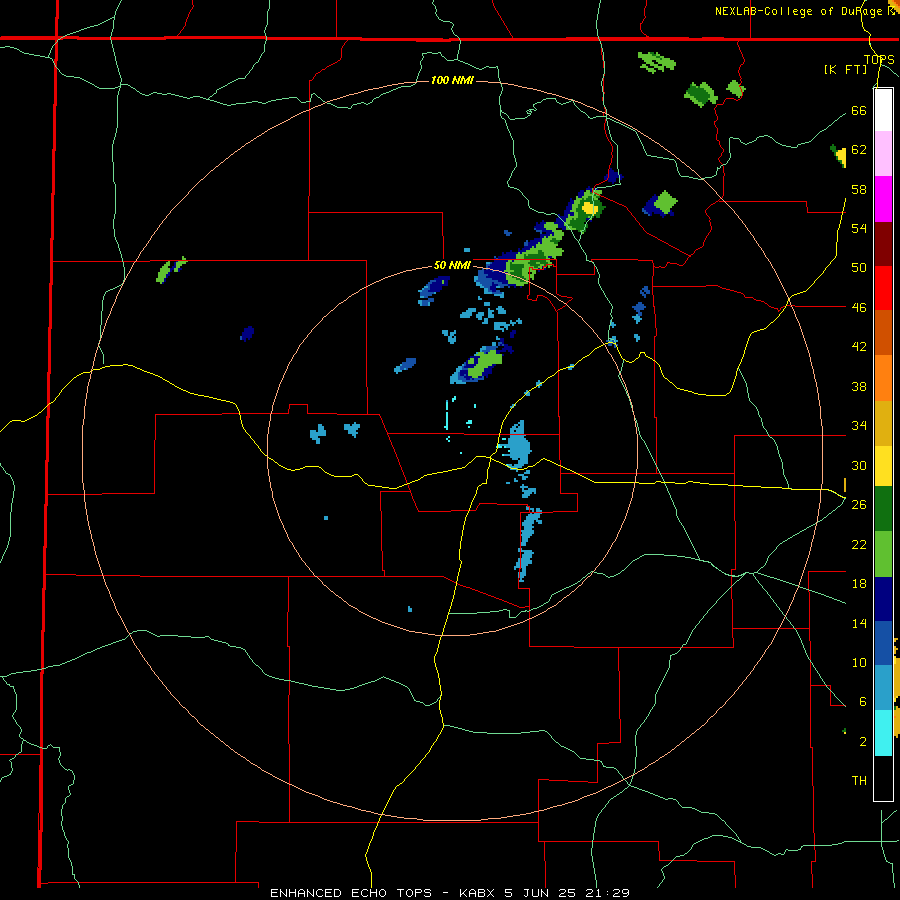This screenshot has width=900, height=900.
Task: Click the legend value "6"
Action: click(x=862, y=701)
